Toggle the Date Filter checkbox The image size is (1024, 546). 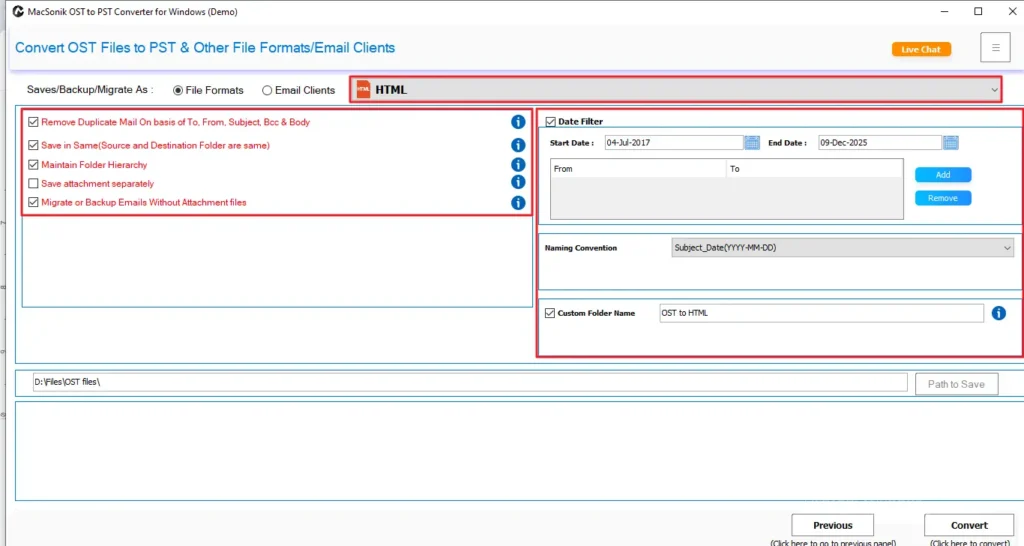tap(550, 122)
